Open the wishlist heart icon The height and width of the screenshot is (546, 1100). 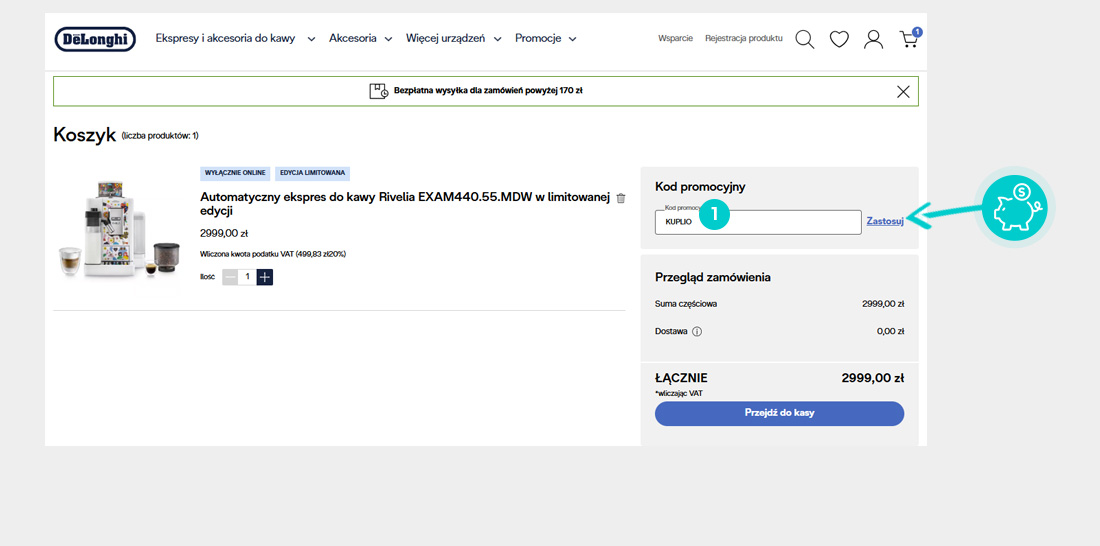(839, 39)
